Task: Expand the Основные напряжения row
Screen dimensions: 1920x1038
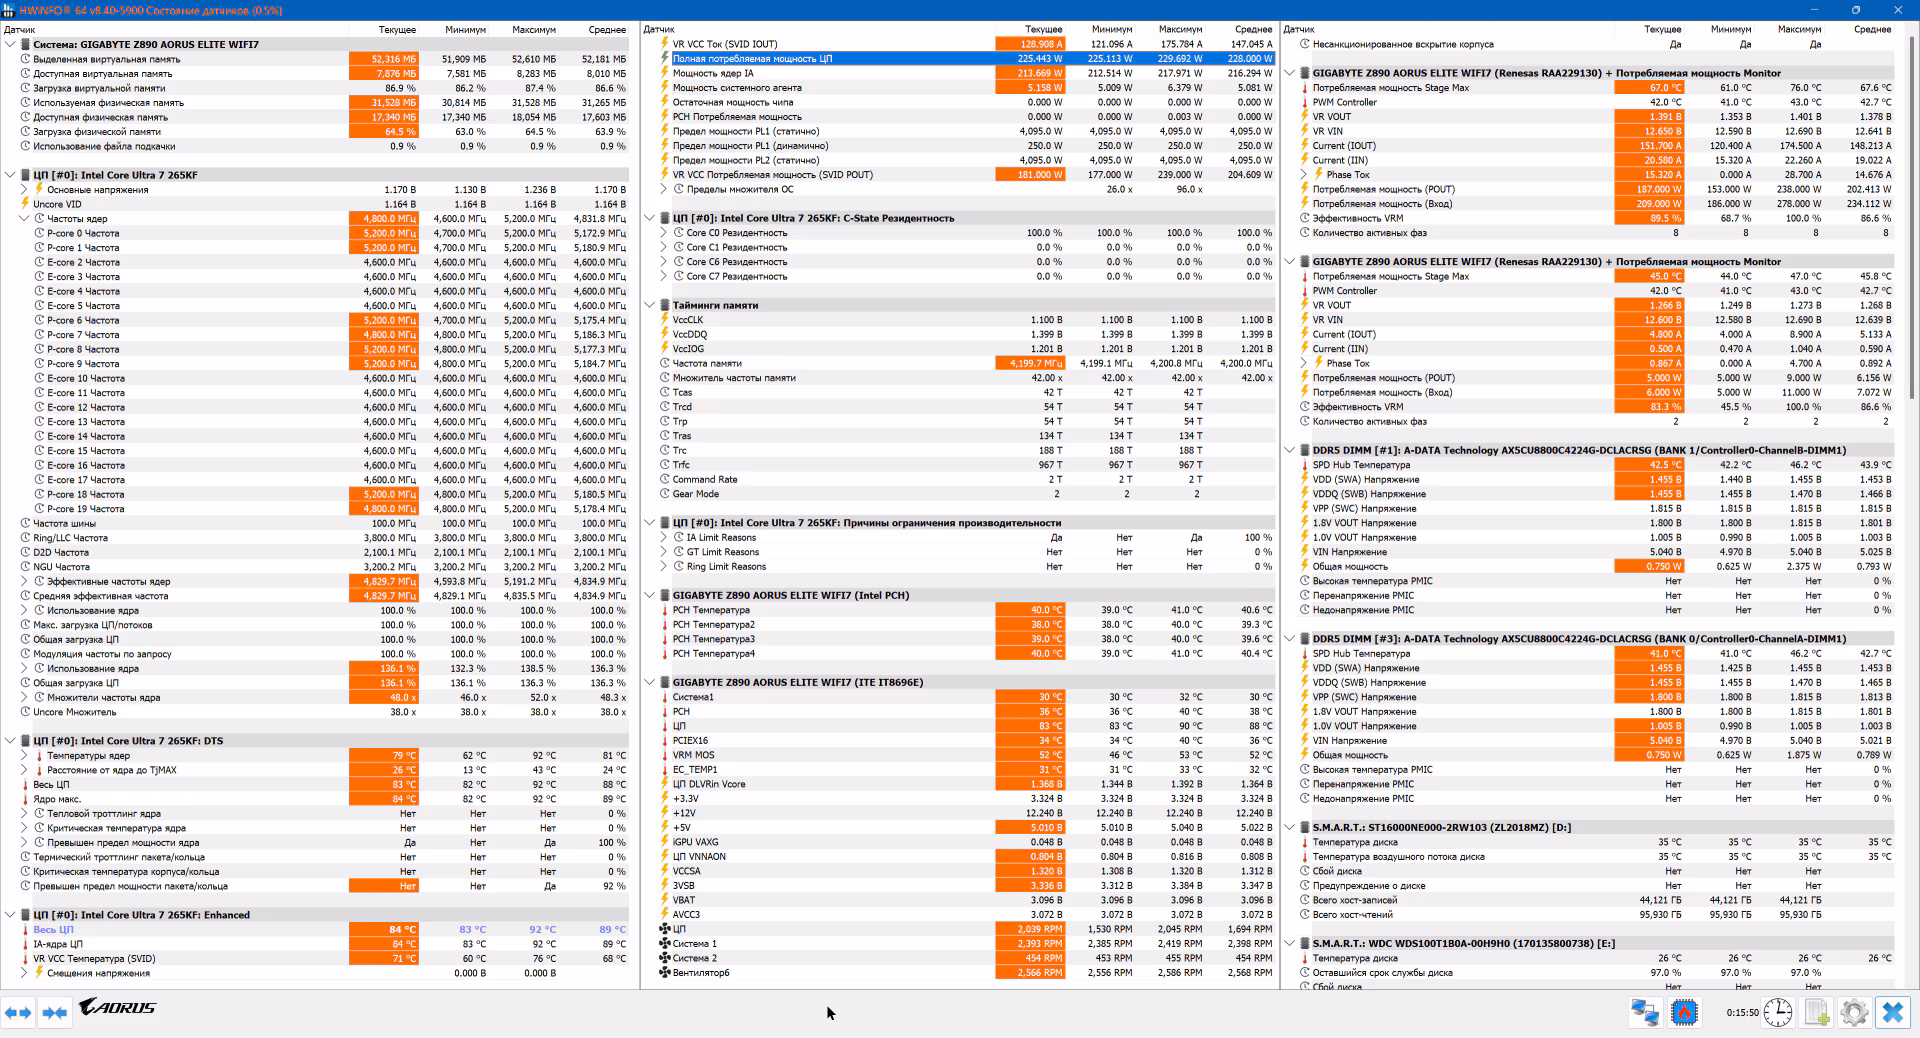Action: (x=24, y=190)
